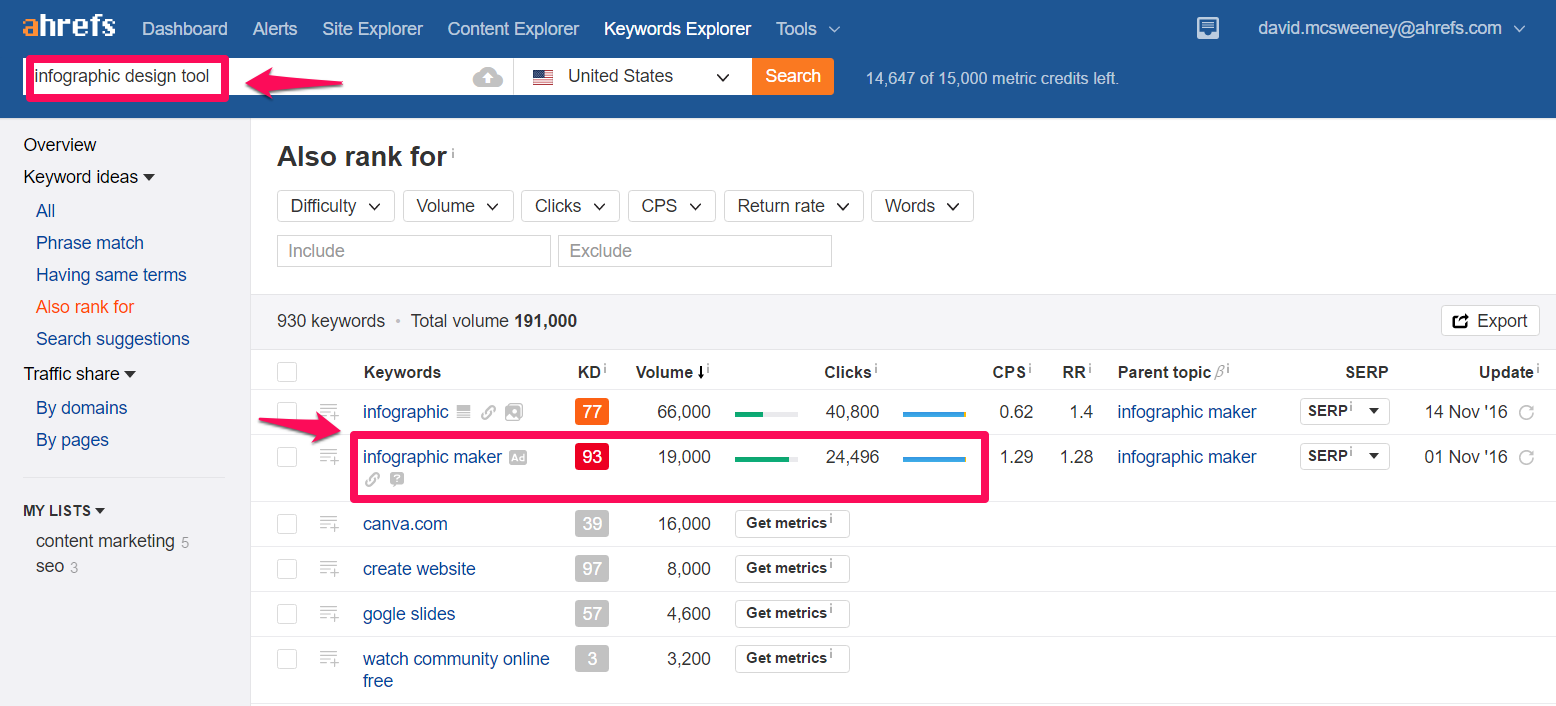Open the United States country dropdown
The width and height of the screenshot is (1556, 706).
pyautogui.click(x=632, y=76)
